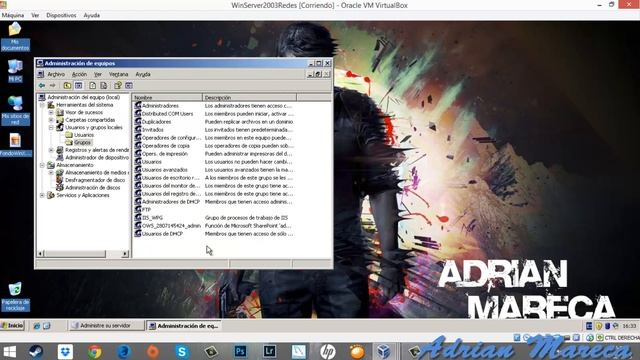640x360 pixels.
Task: Open Lightroom from the host taskbar
Action: click(269, 351)
